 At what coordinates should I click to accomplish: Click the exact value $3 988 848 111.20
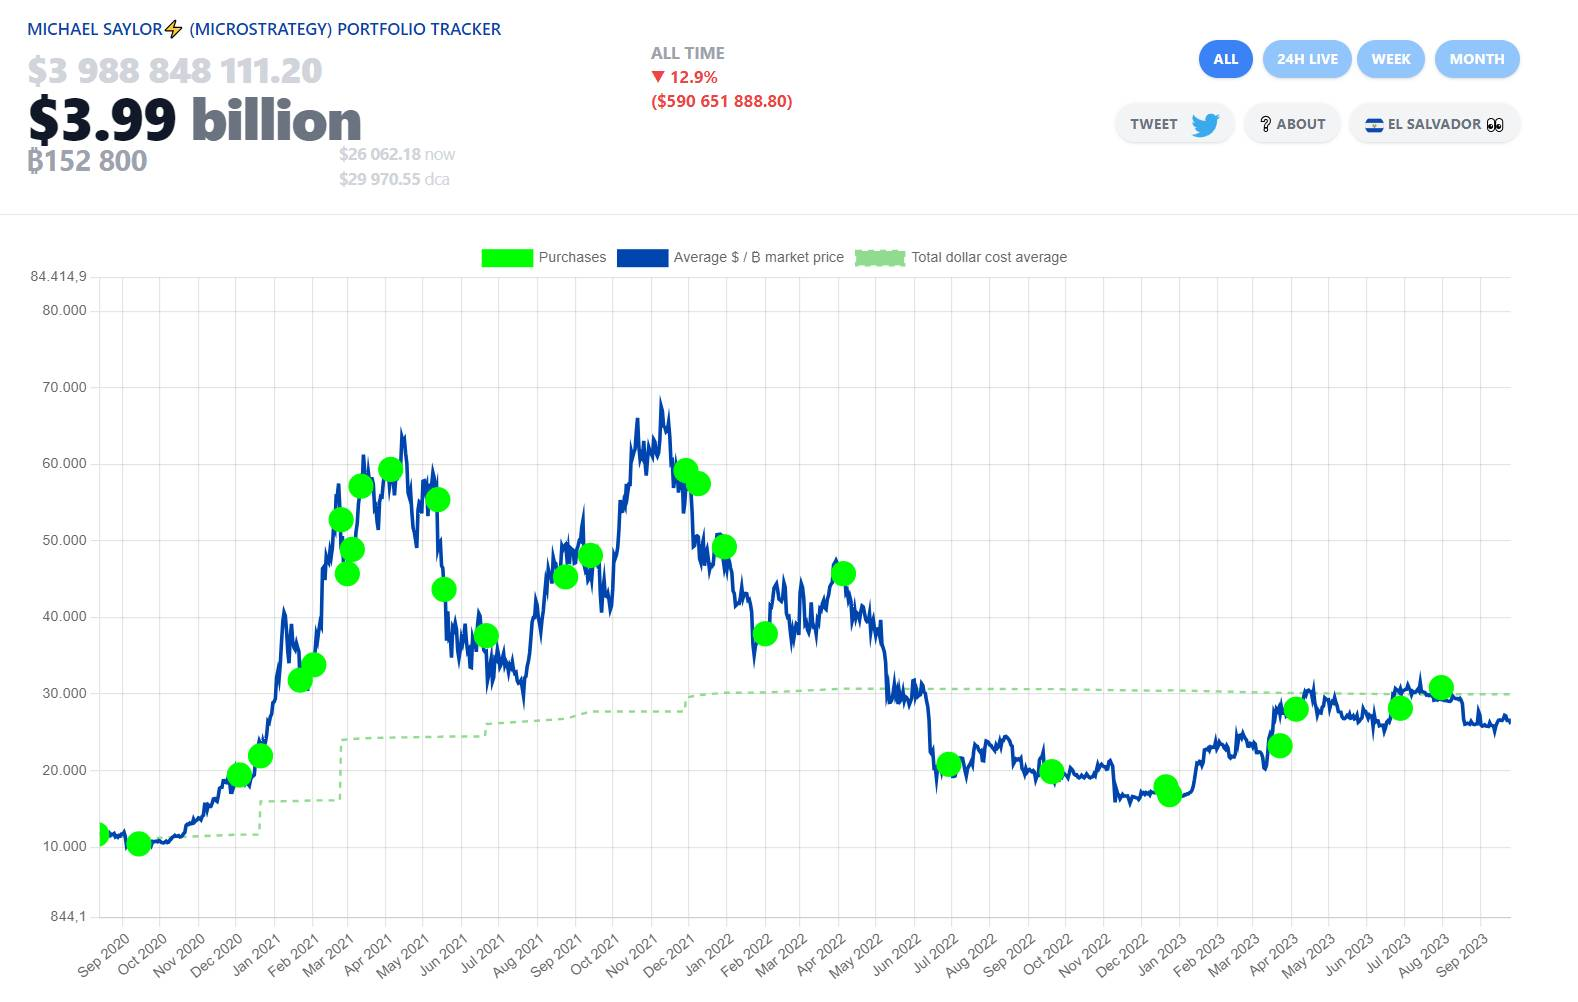[x=175, y=71]
